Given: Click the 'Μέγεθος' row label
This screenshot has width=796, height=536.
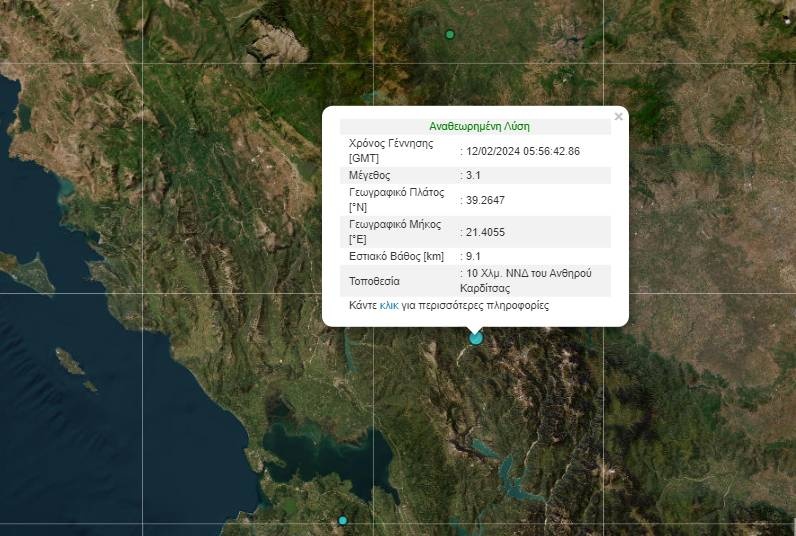Looking at the screenshot, I should tap(369, 175).
